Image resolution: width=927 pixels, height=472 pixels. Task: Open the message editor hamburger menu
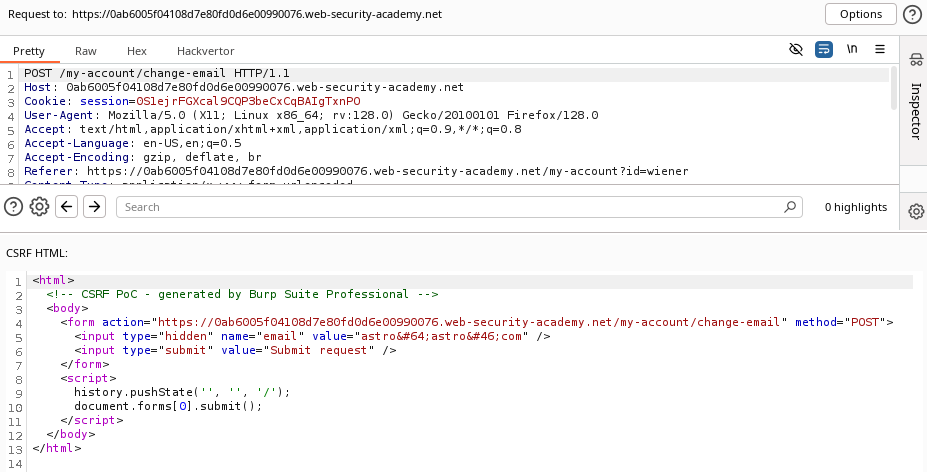(x=880, y=49)
